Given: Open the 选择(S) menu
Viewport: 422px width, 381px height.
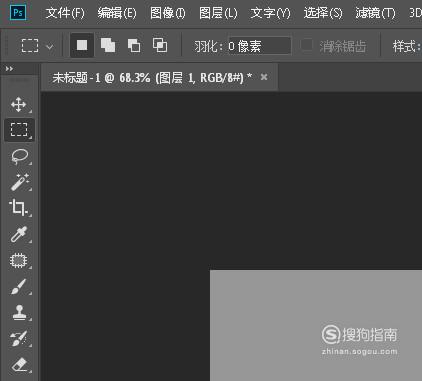Looking at the screenshot, I should [323, 13].
